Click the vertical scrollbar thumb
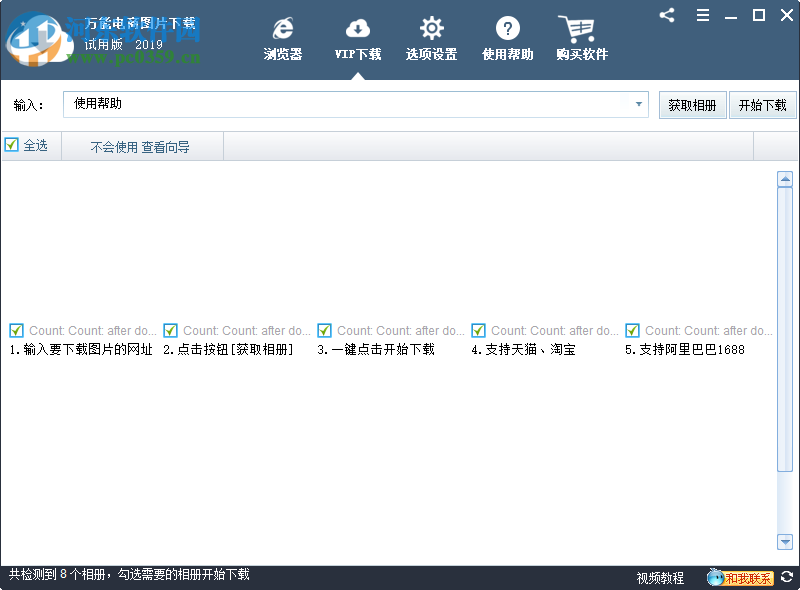800x590 pixels. (785, 330)
